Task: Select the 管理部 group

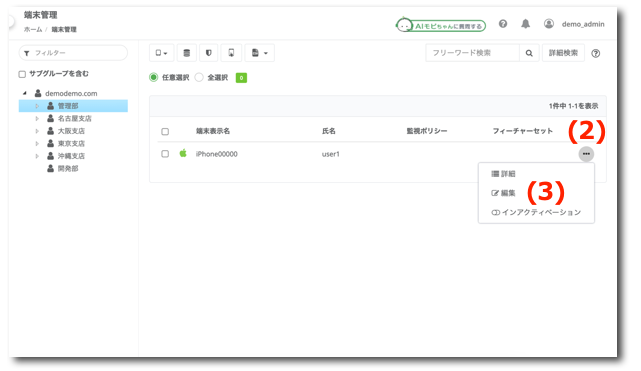Action: (68, 106)
